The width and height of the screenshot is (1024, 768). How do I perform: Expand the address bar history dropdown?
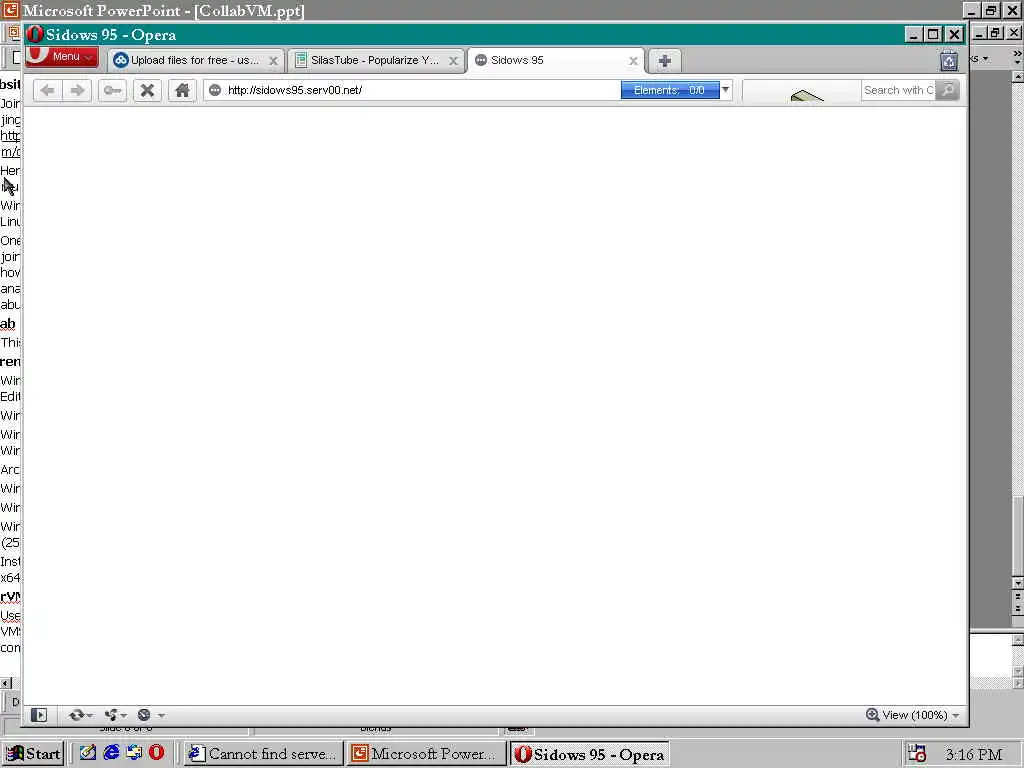(x=726, y=90)
